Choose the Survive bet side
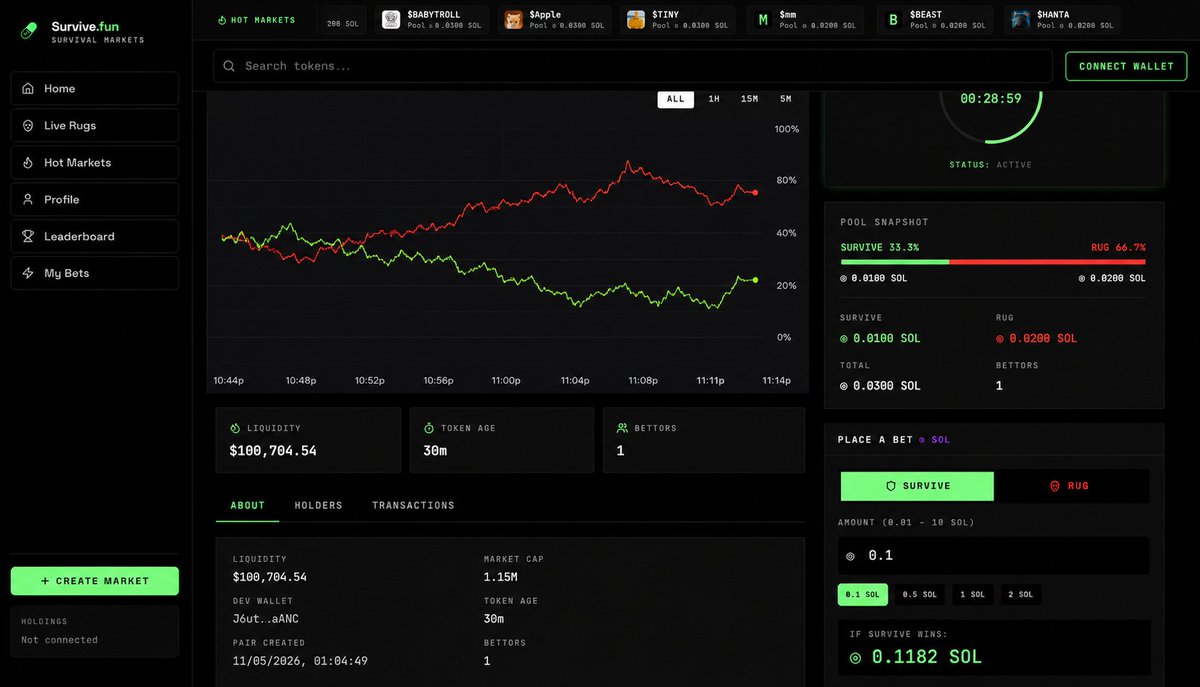Screen dimensions: 1200x687 click(x=917, y=486)
